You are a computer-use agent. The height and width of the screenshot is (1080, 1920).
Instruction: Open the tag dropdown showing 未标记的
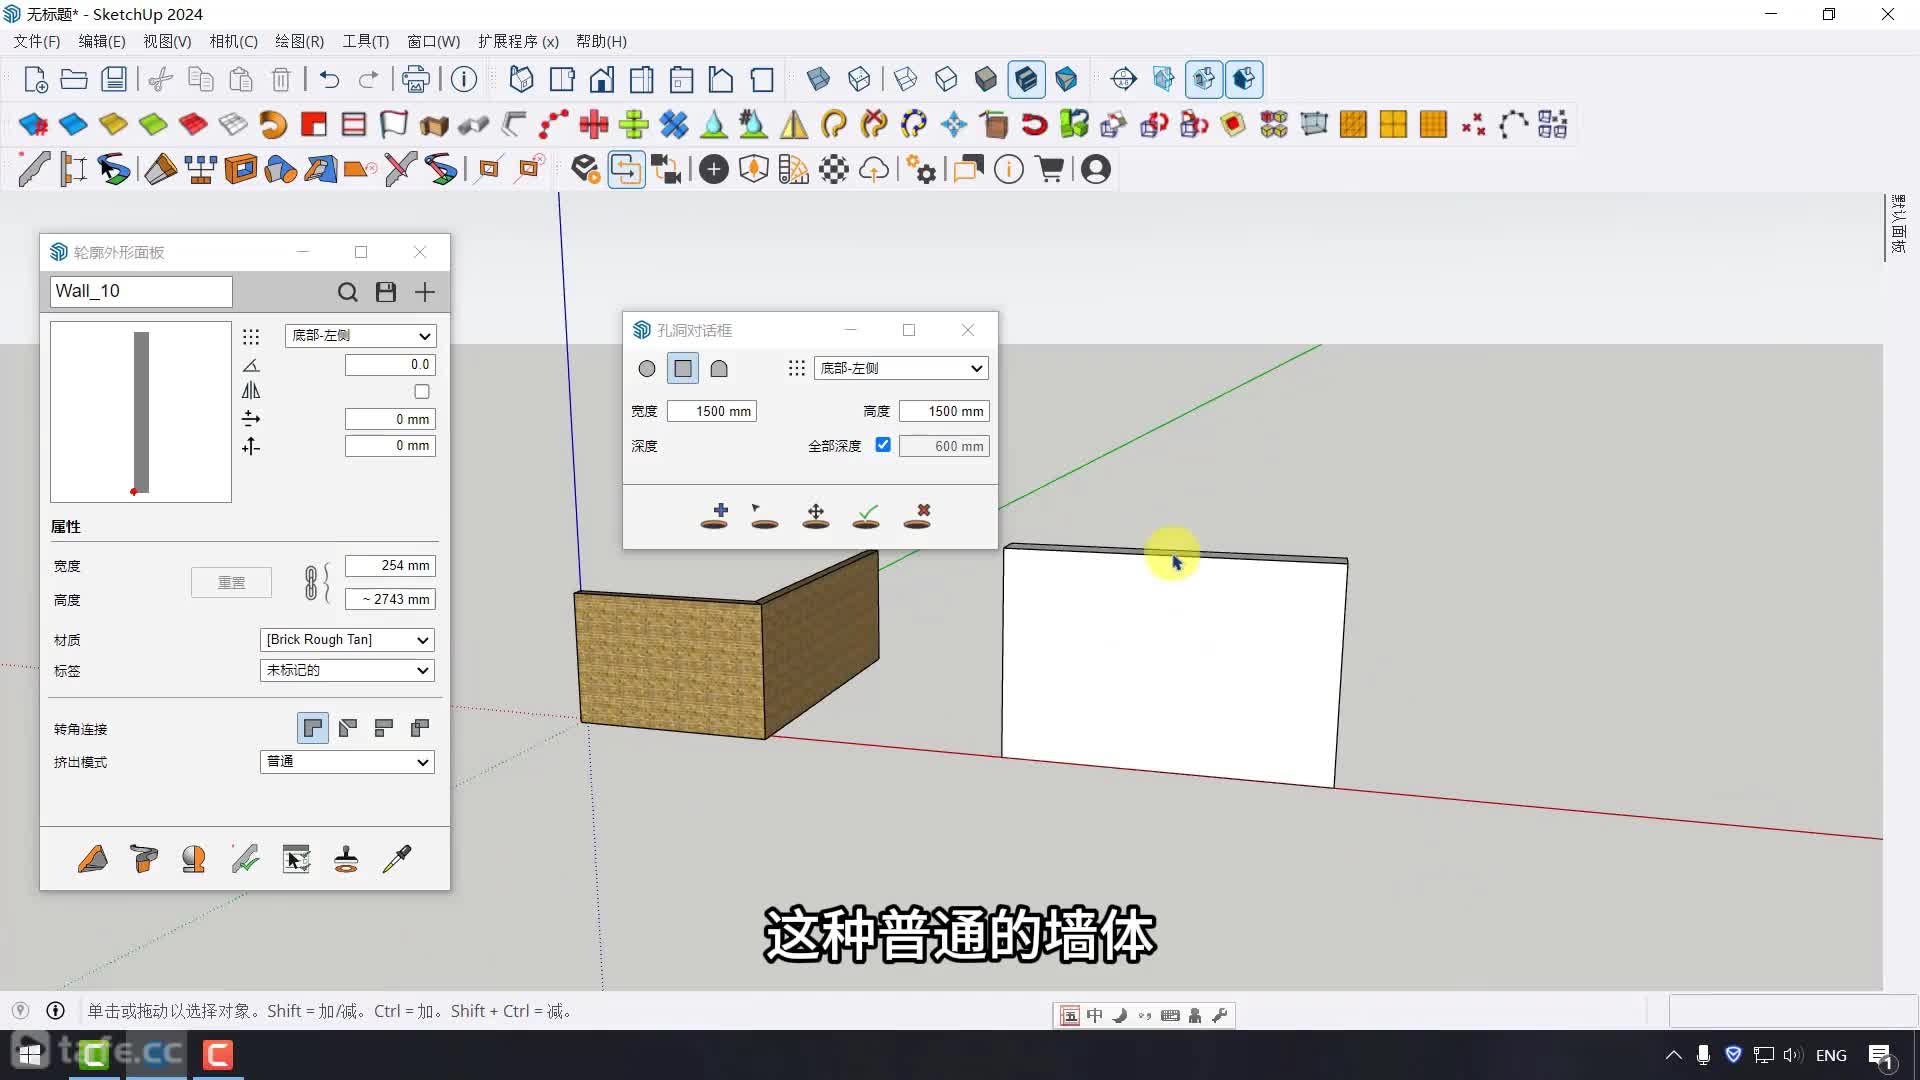point(347,671)
